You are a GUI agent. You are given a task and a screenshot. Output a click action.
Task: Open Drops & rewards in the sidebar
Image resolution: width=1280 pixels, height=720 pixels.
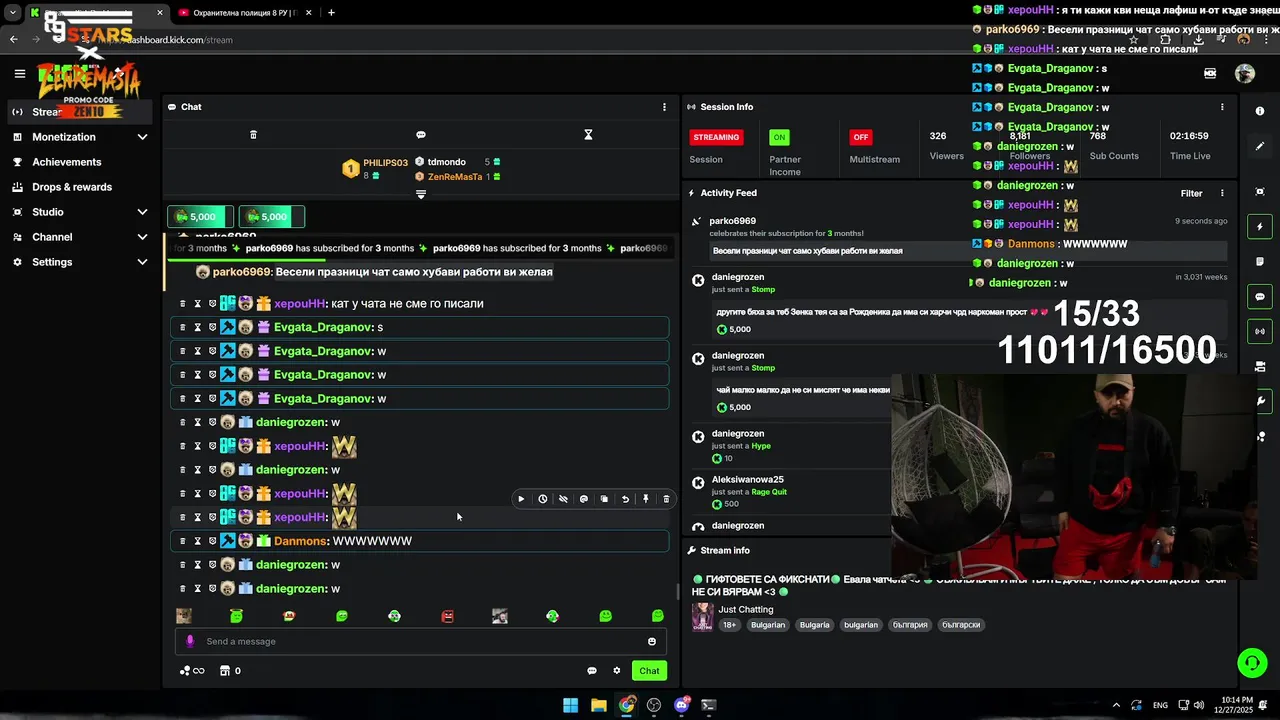pos(72,187)
